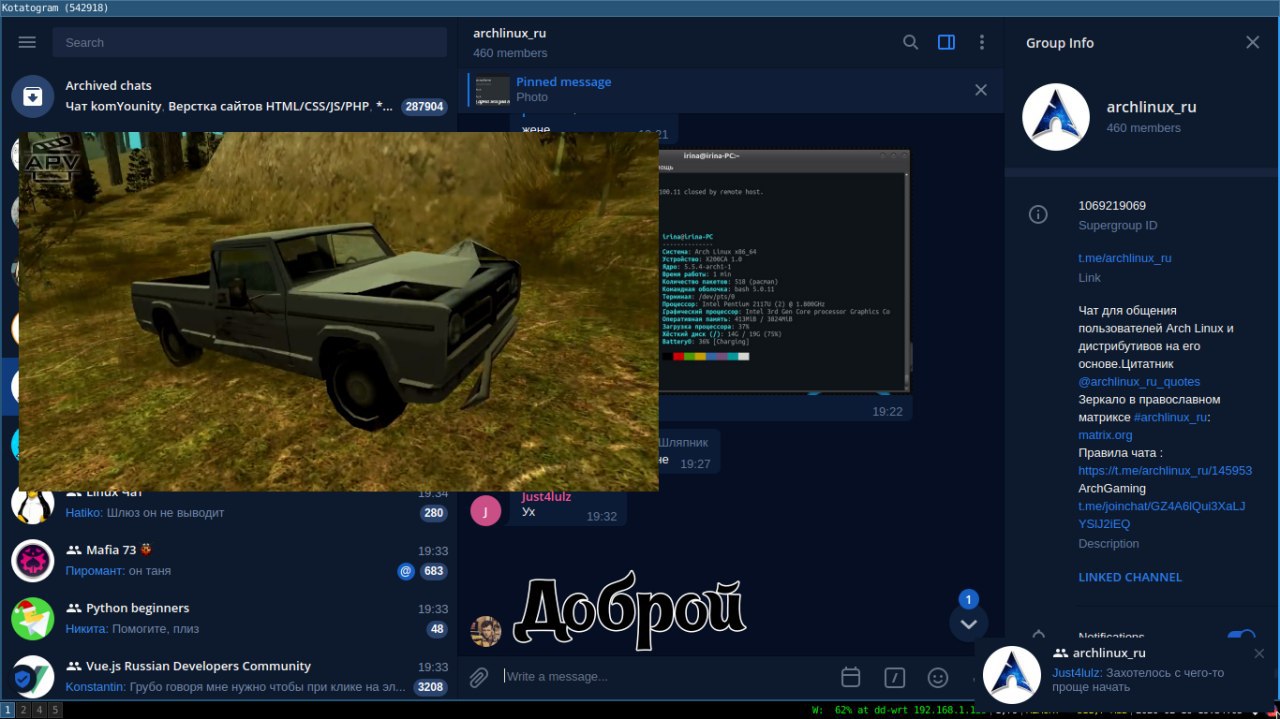
Task: Toggle the right info sidebar panel
Action: [946, 42]
